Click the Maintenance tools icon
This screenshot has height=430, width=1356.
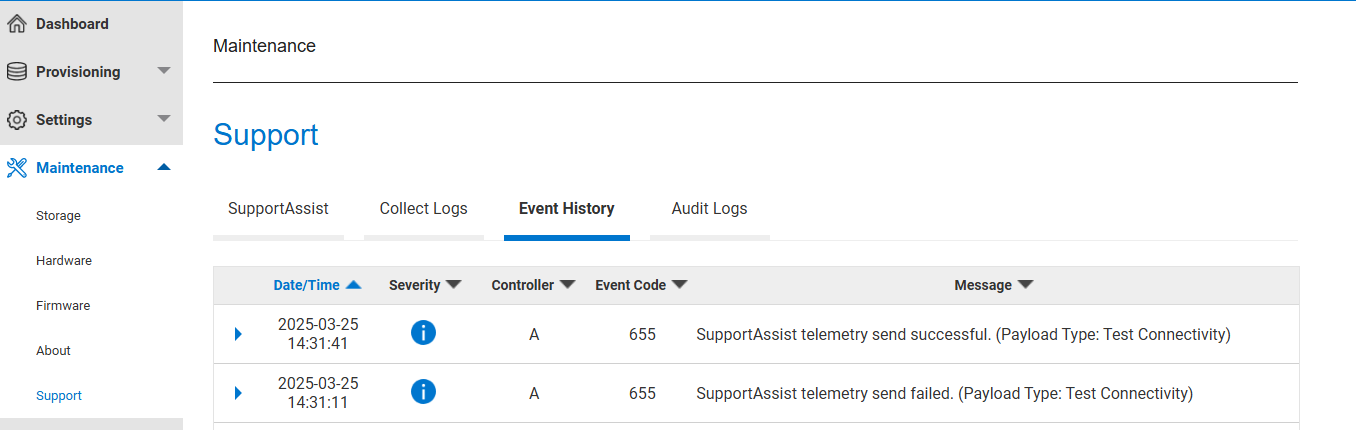pos(16,168)
